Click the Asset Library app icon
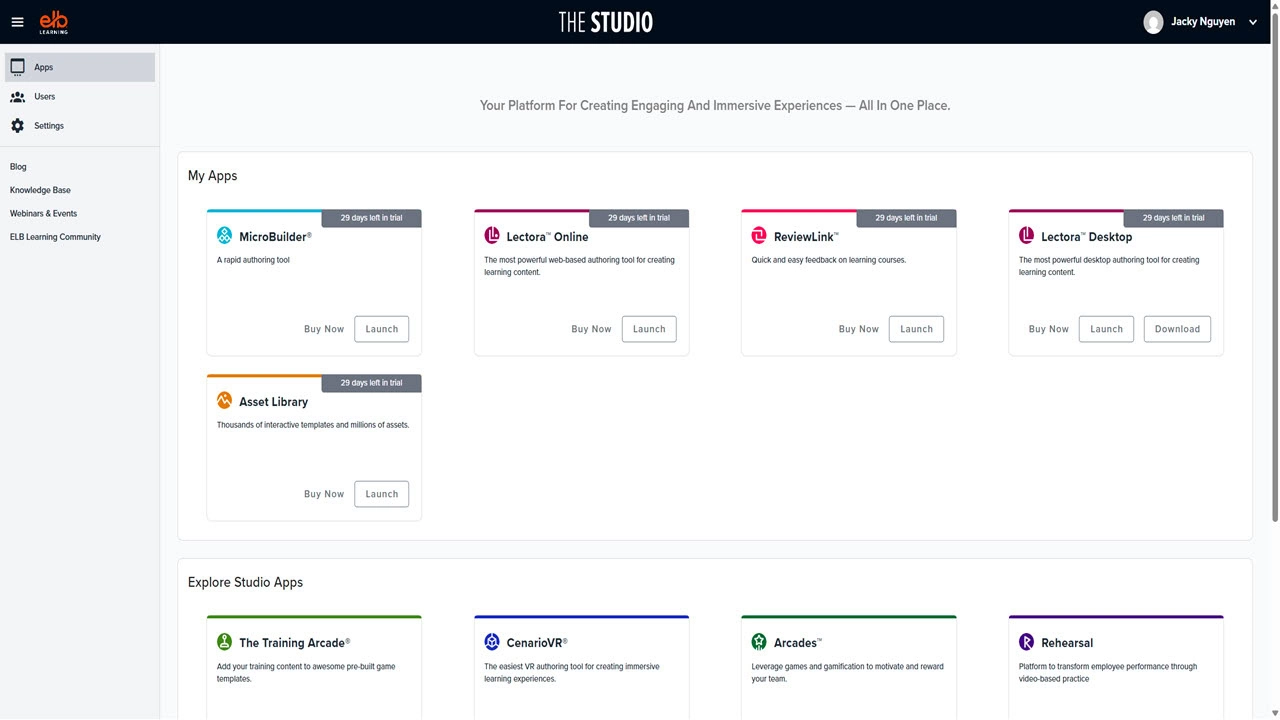Screen dimensions: 1280x720 click(x=224, y=401)
